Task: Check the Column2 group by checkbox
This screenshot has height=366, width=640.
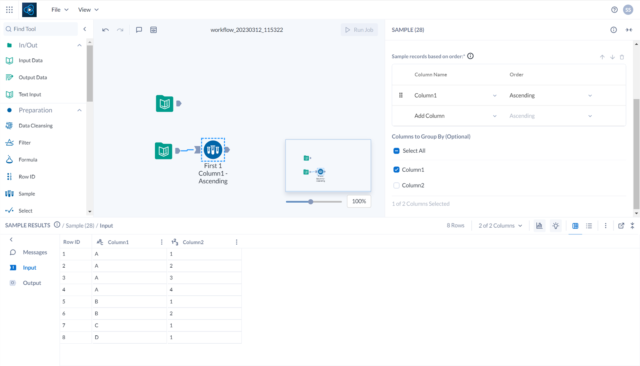Action: (396, 185)
